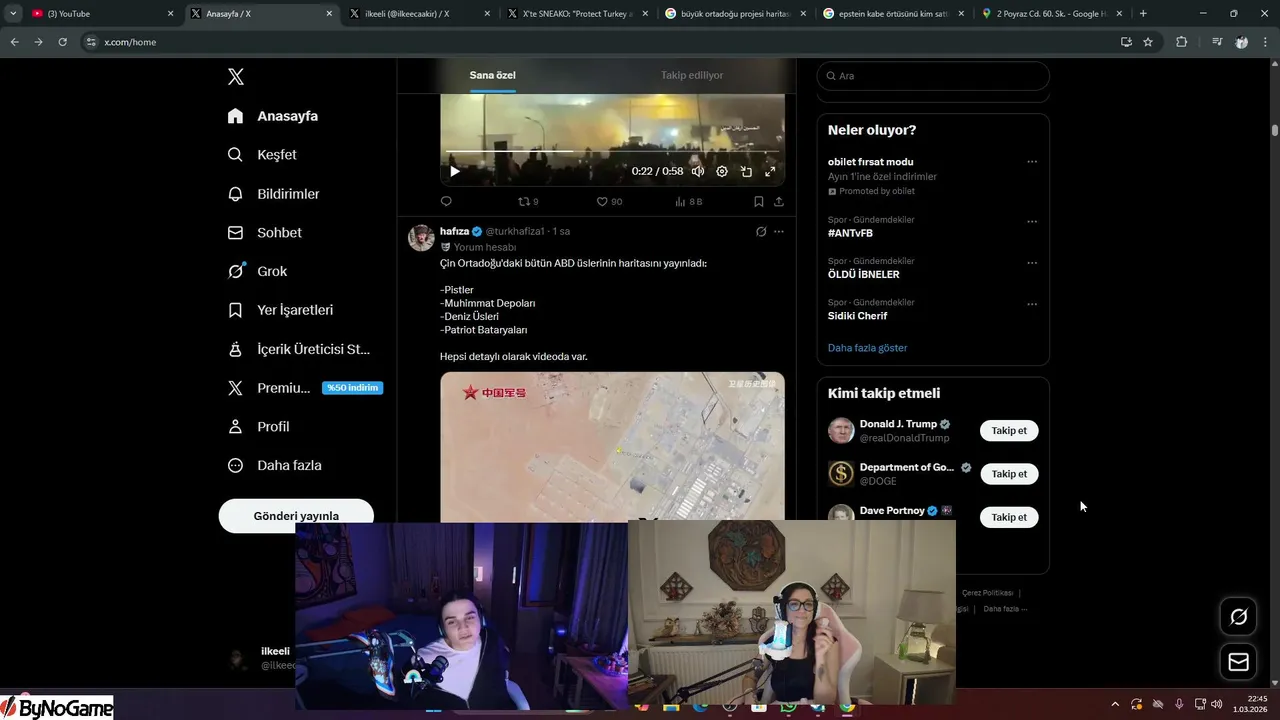The height and width of the screenshot is (720, 1280).
Task: Open Bildirimler notifications
Action: 273,194
